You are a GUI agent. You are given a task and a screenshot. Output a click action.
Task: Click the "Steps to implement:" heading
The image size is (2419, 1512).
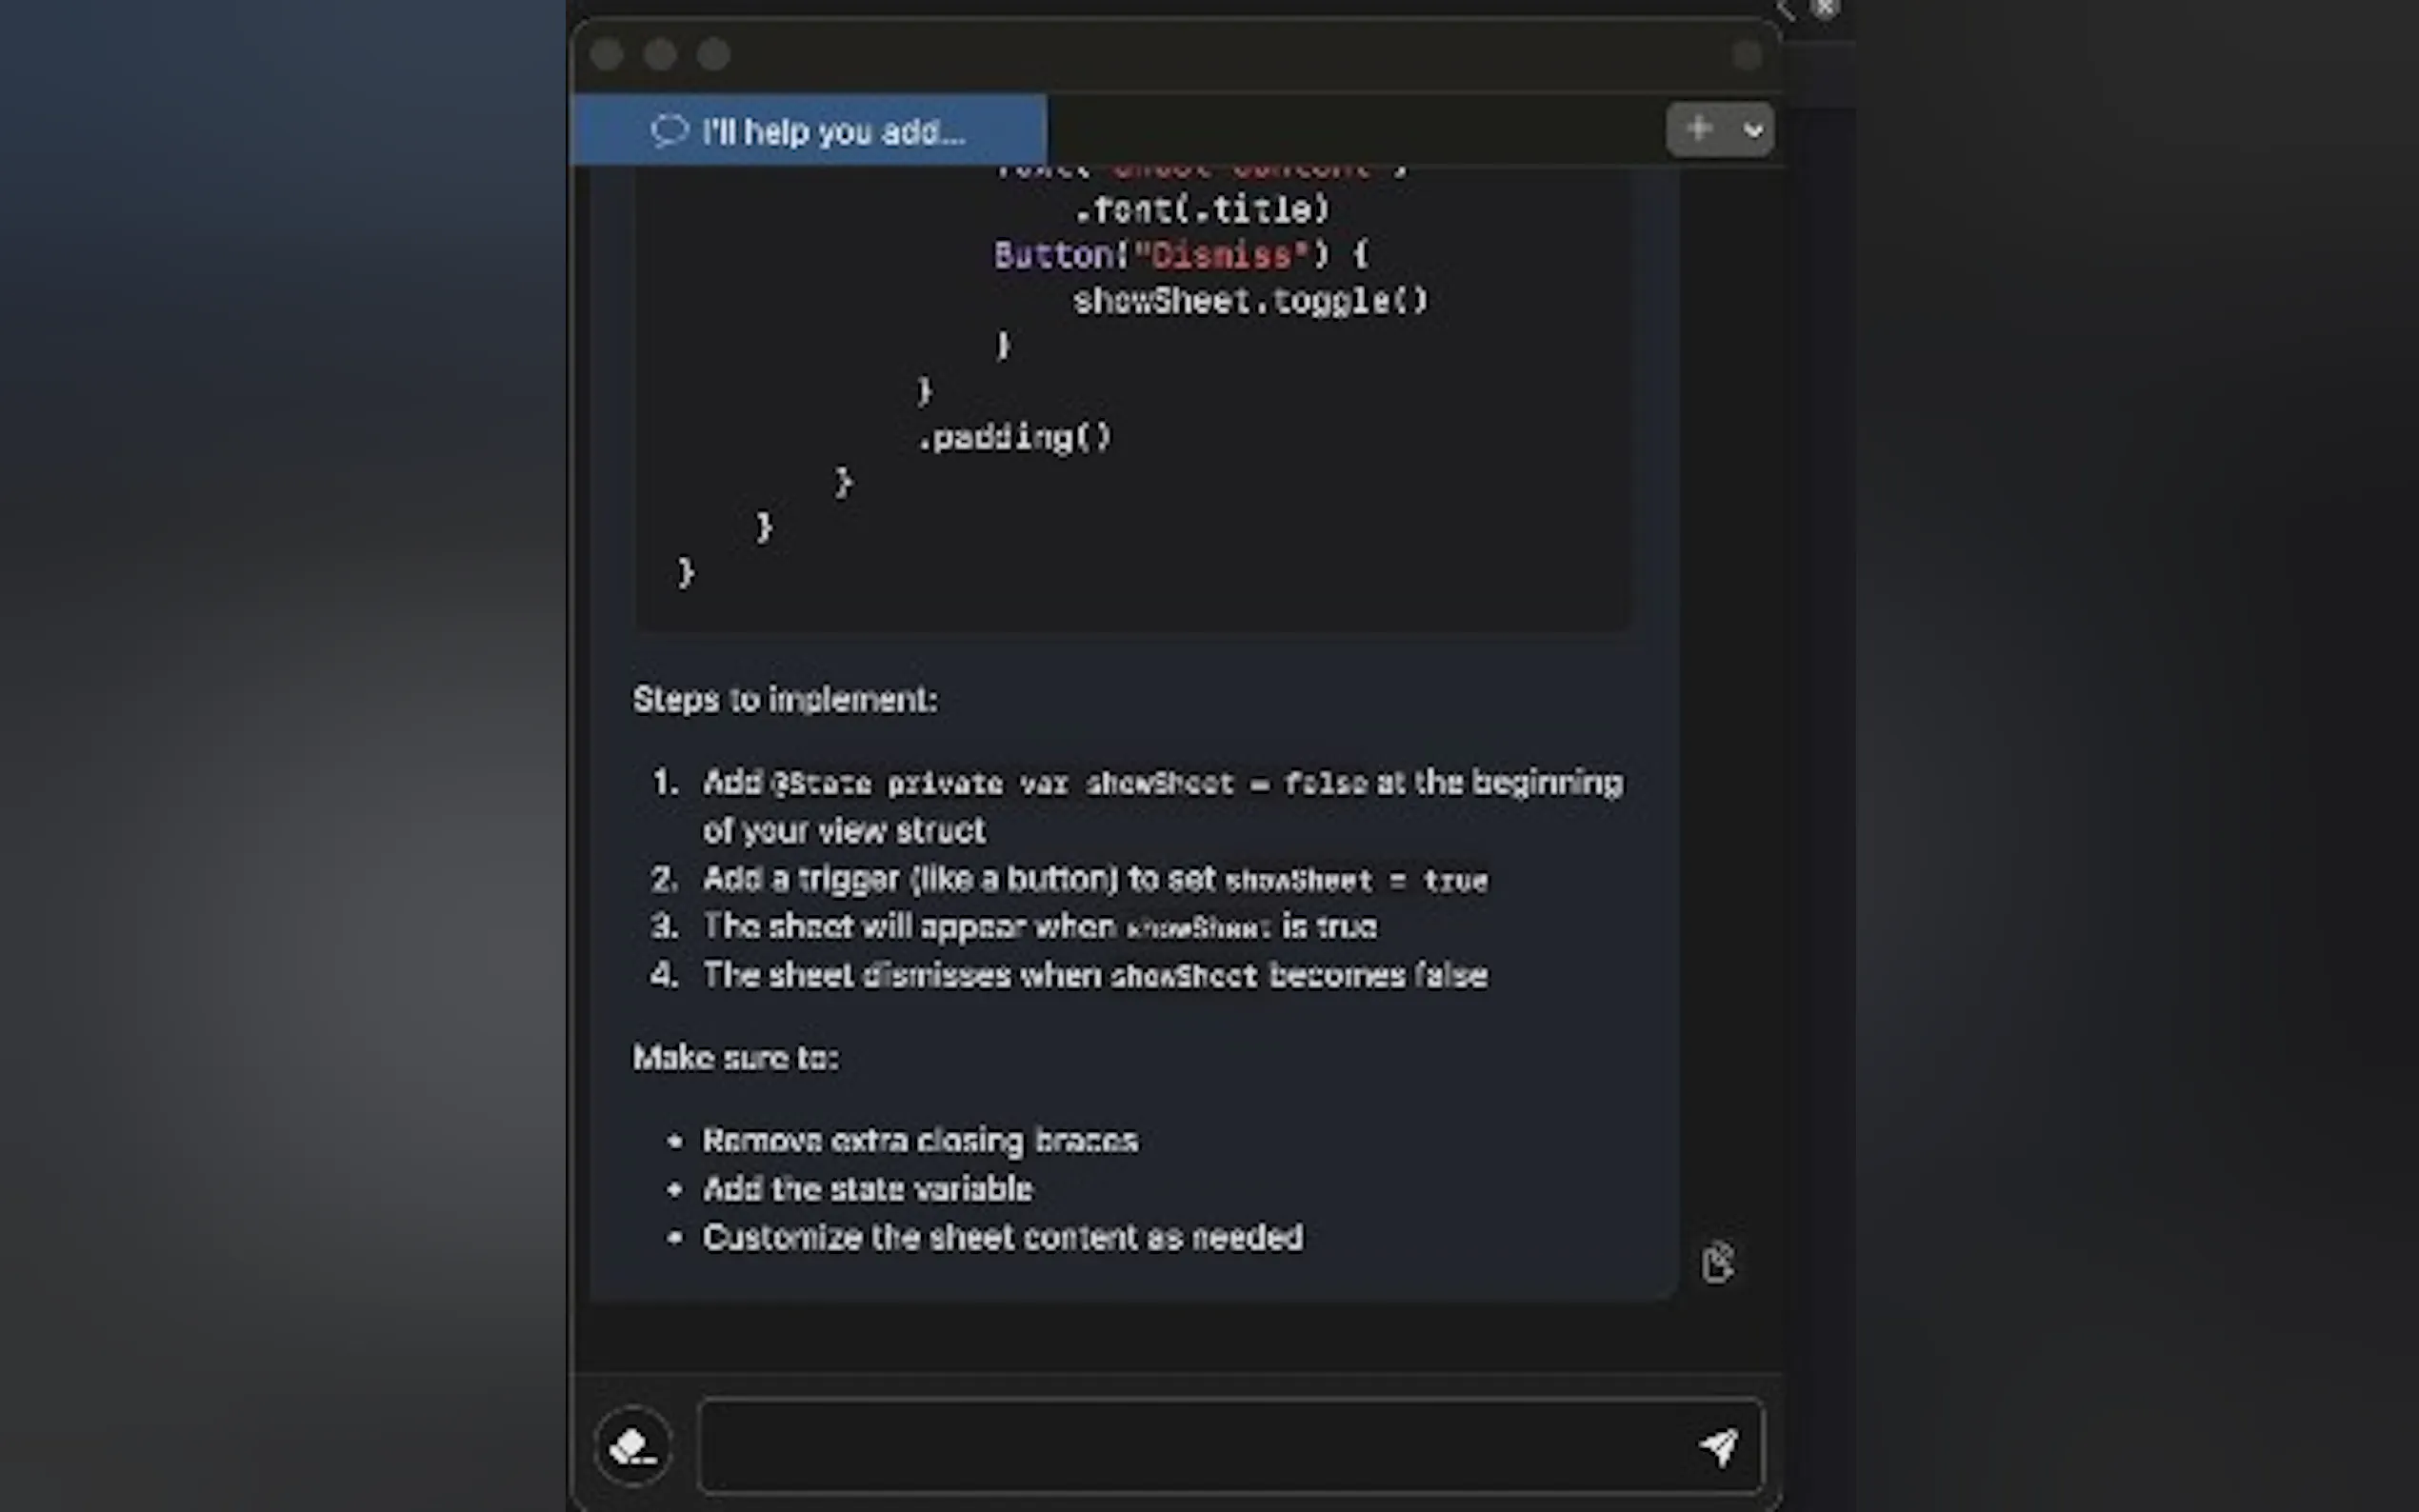(785, 700)
